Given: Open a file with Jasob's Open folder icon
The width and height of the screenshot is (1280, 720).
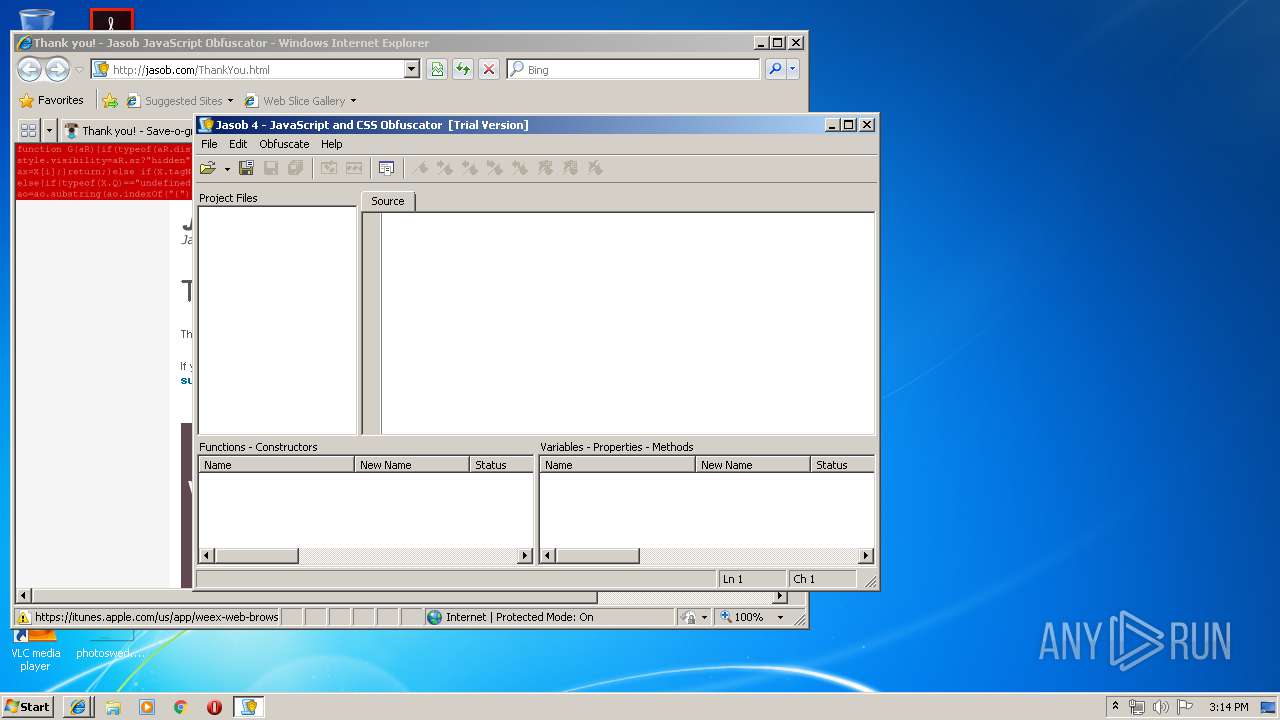Looking at the screenshot, I should (207, 168).
